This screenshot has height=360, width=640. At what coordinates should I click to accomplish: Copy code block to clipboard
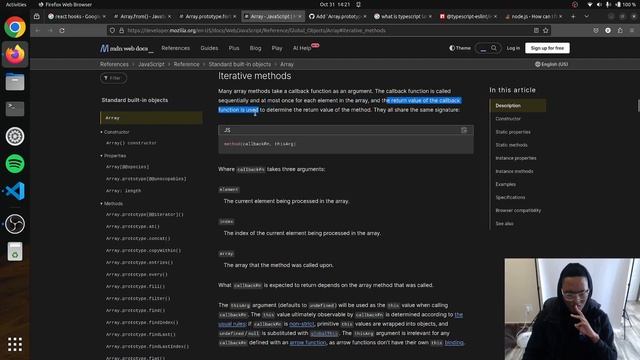464,130
